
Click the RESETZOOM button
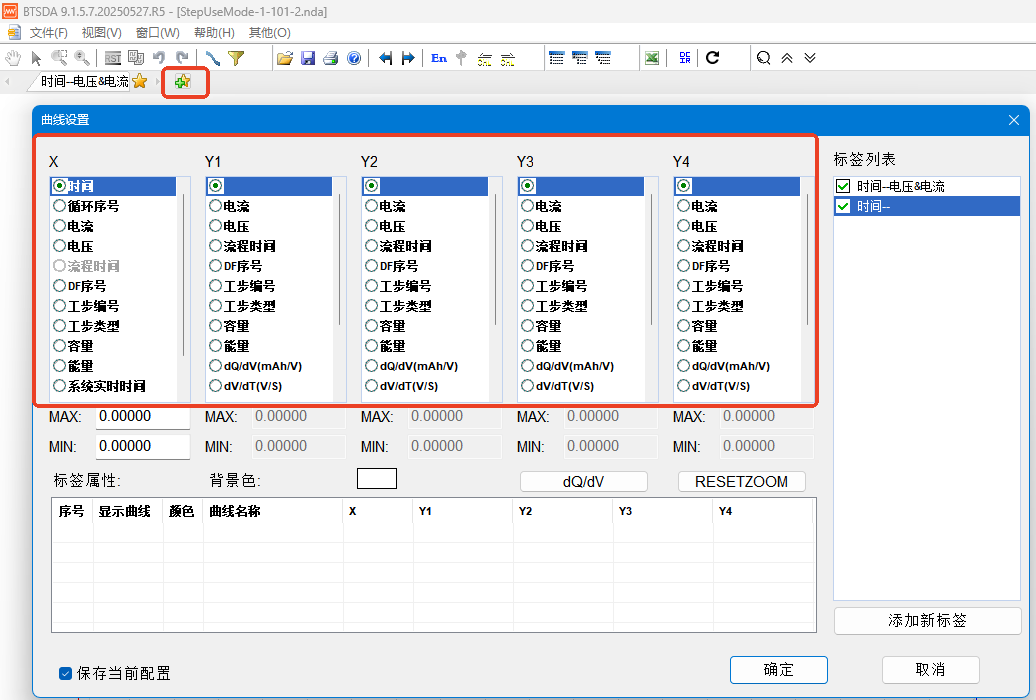741,482
